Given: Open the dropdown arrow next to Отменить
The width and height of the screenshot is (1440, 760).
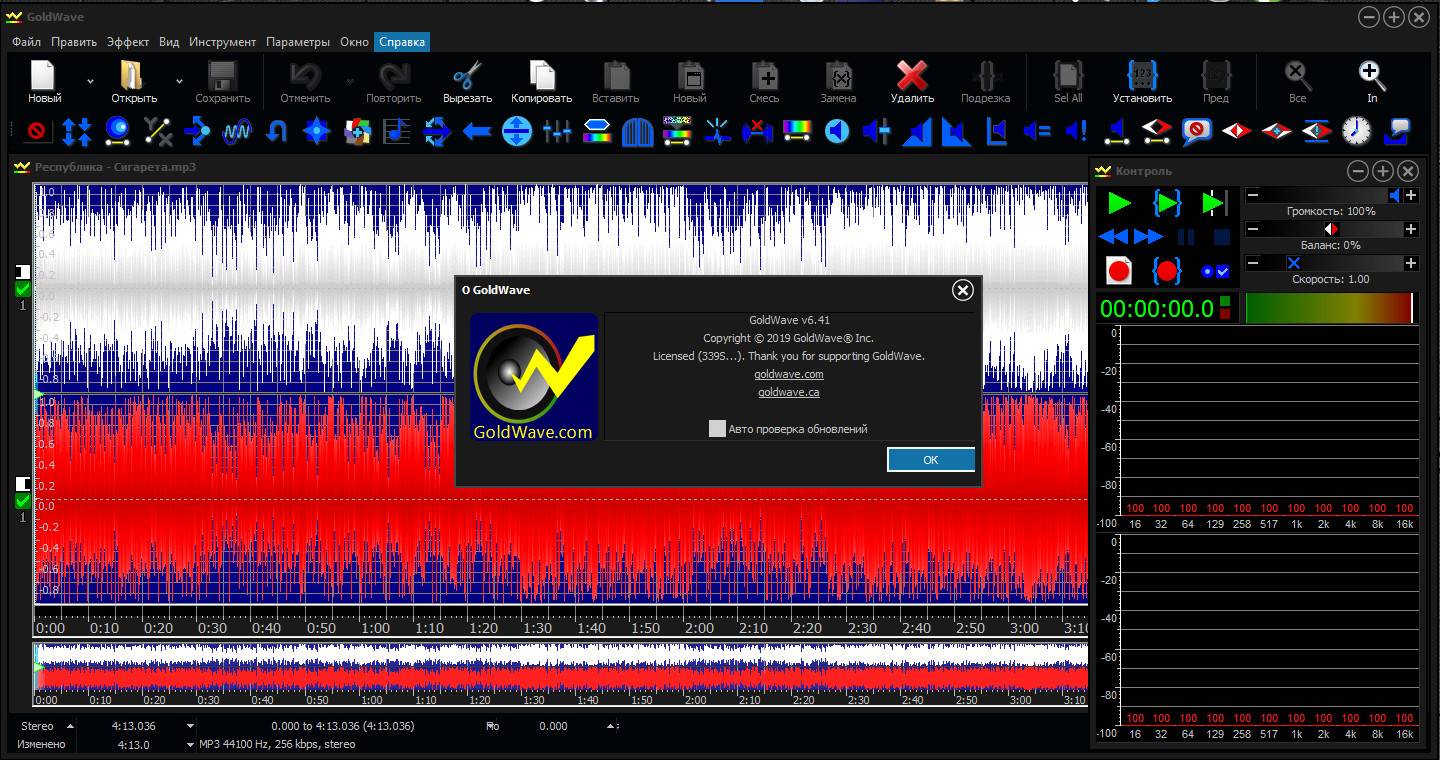Looking at the screenshot, I should [x=350, y=81].
